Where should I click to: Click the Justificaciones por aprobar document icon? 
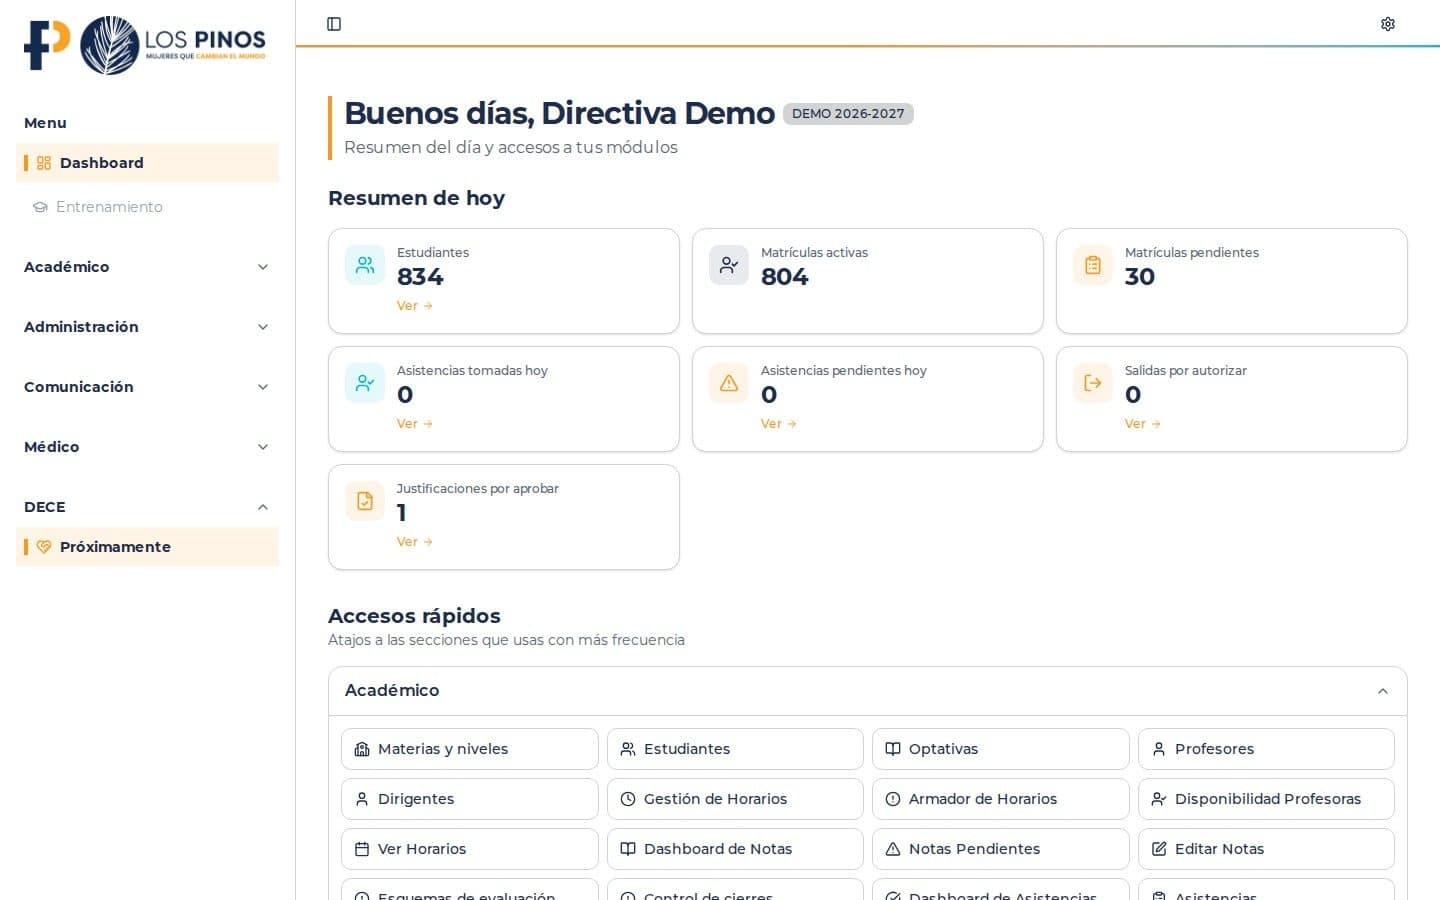click(x=365, y=501)
